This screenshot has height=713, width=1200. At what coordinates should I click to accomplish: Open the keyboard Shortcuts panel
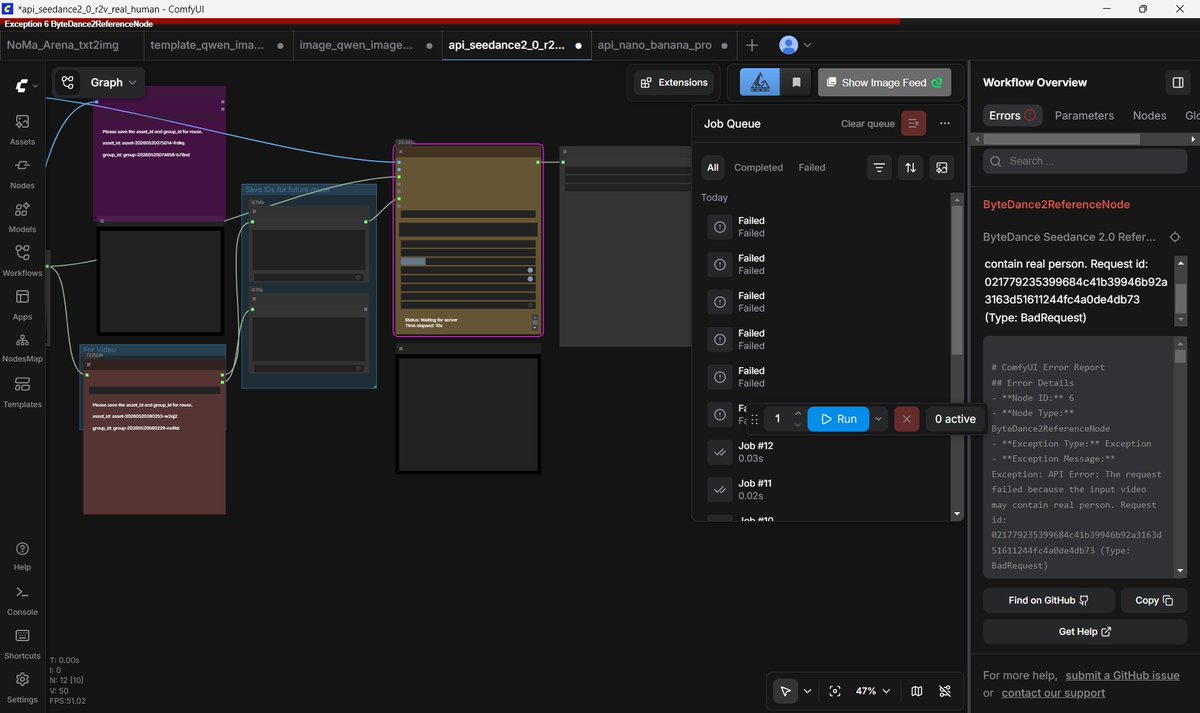pos(22,643)
